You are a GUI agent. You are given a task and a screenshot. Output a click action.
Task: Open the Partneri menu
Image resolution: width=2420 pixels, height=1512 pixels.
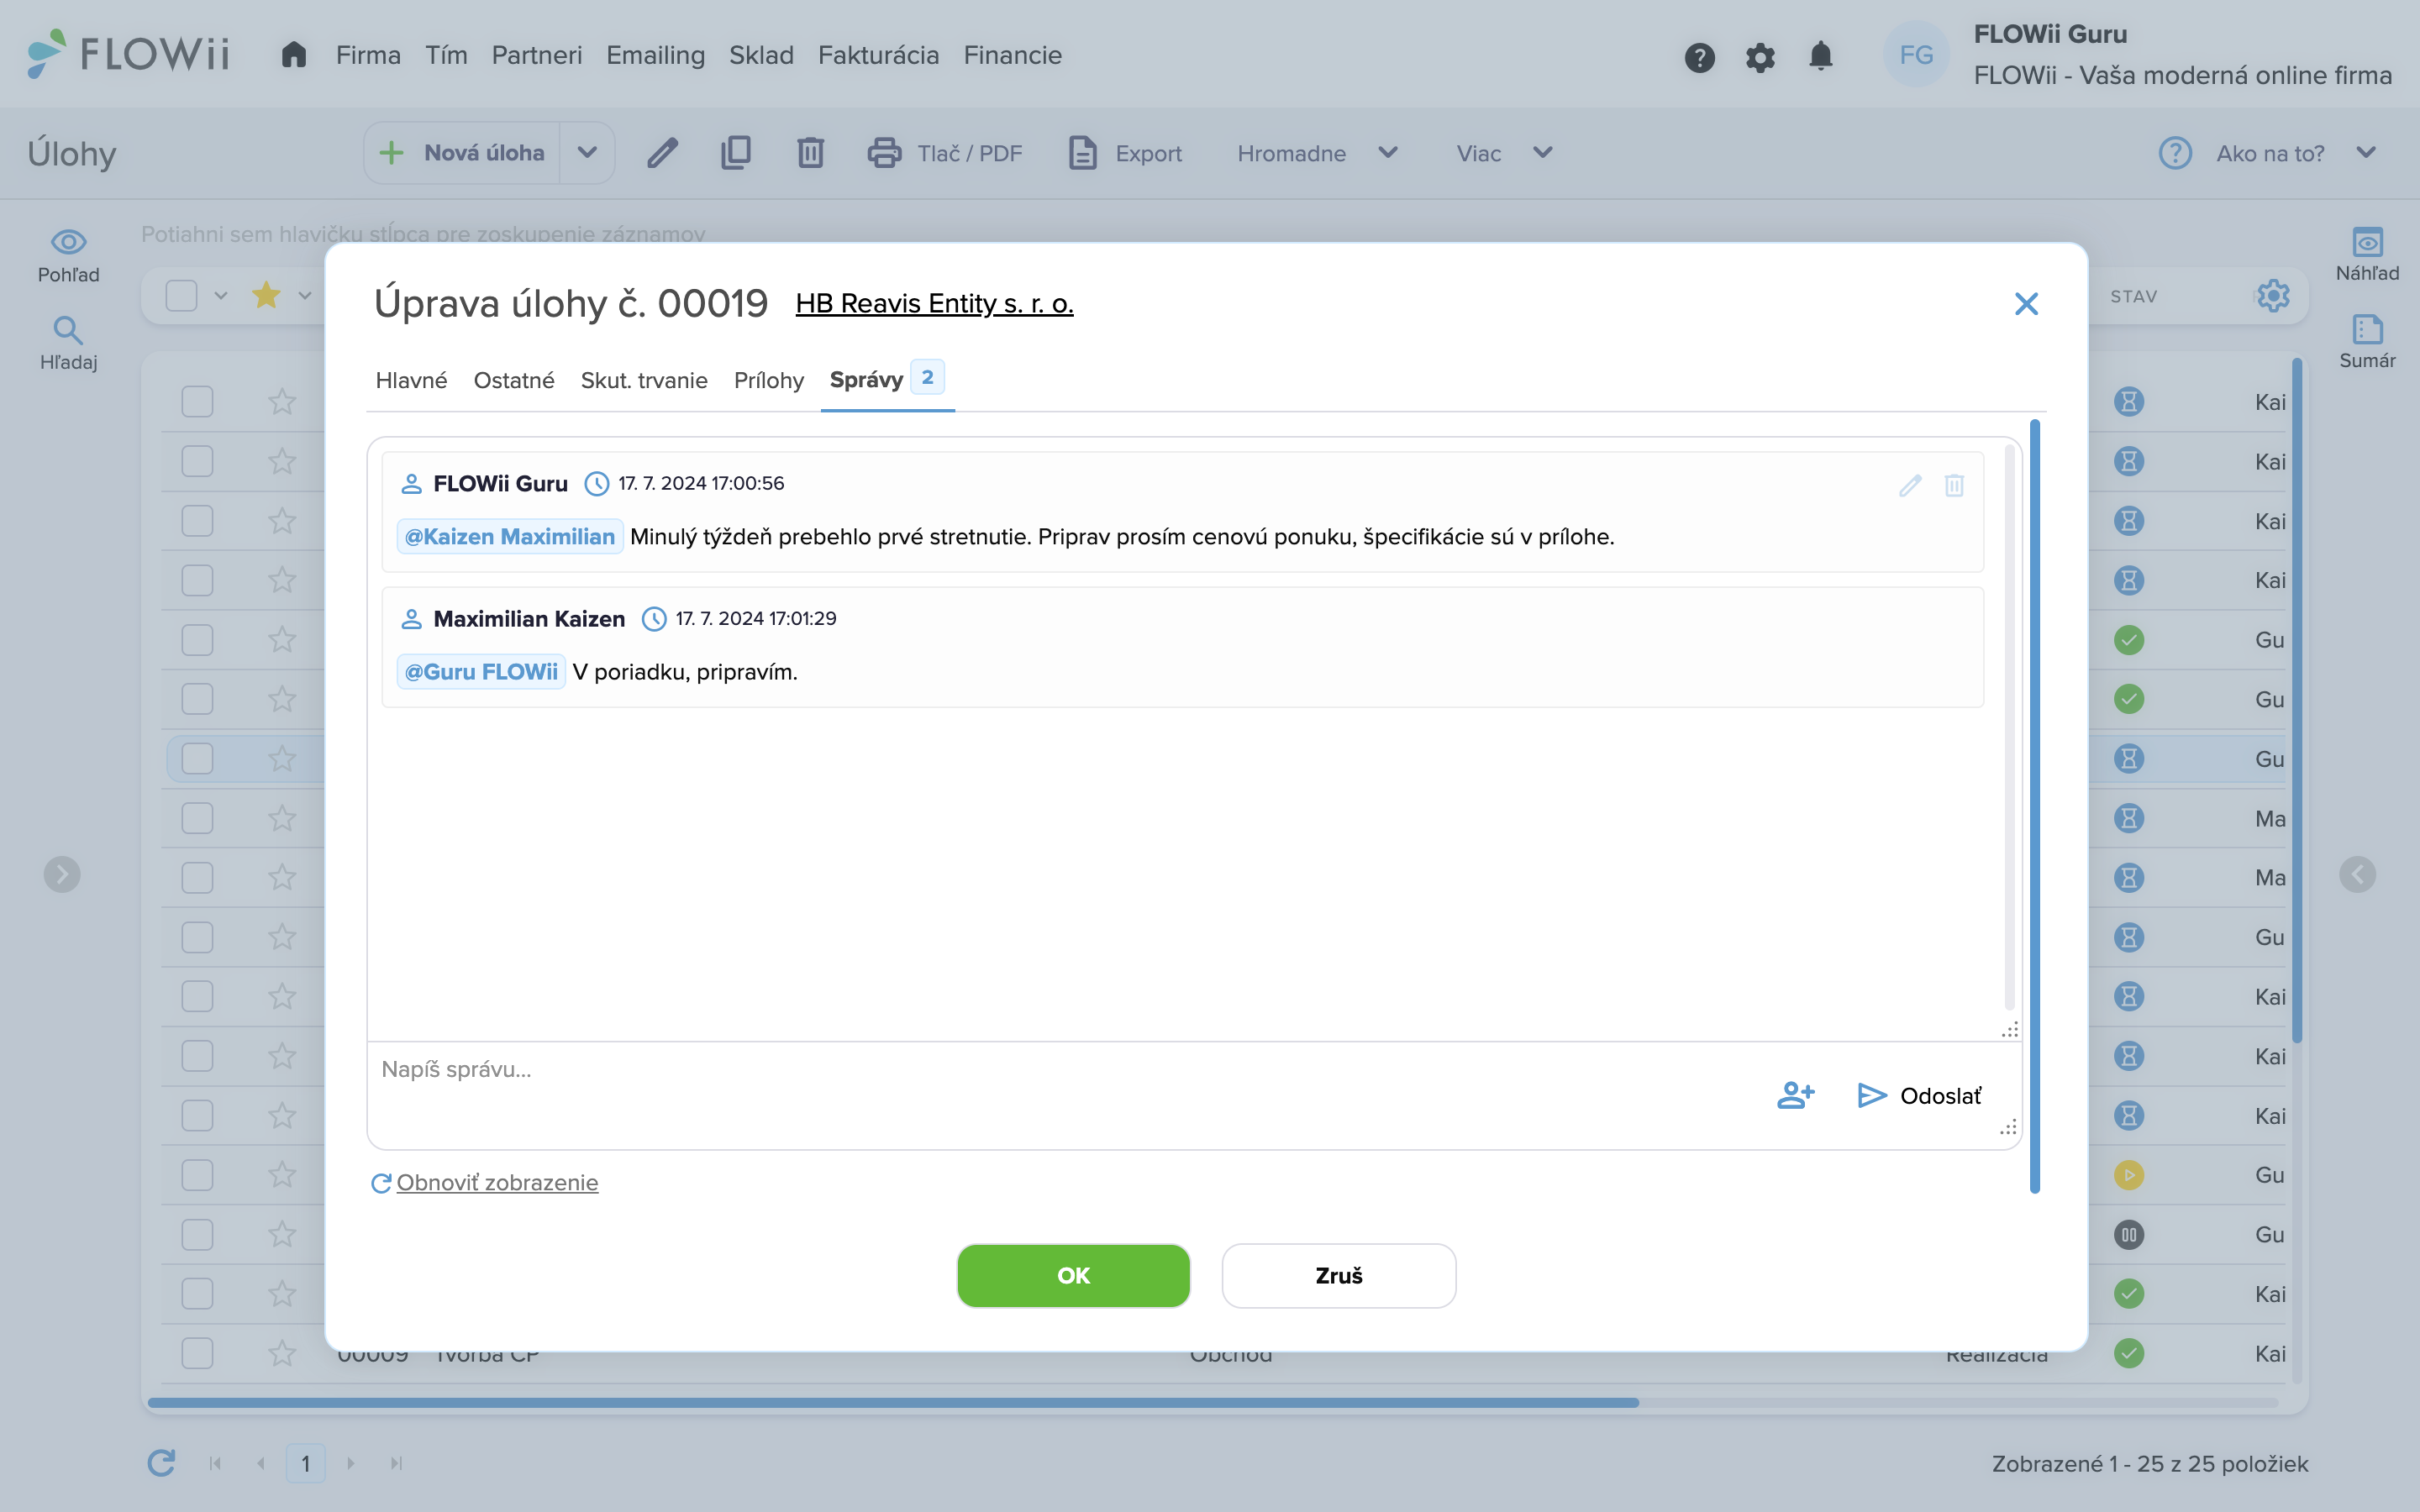click(x=536, y=55)
